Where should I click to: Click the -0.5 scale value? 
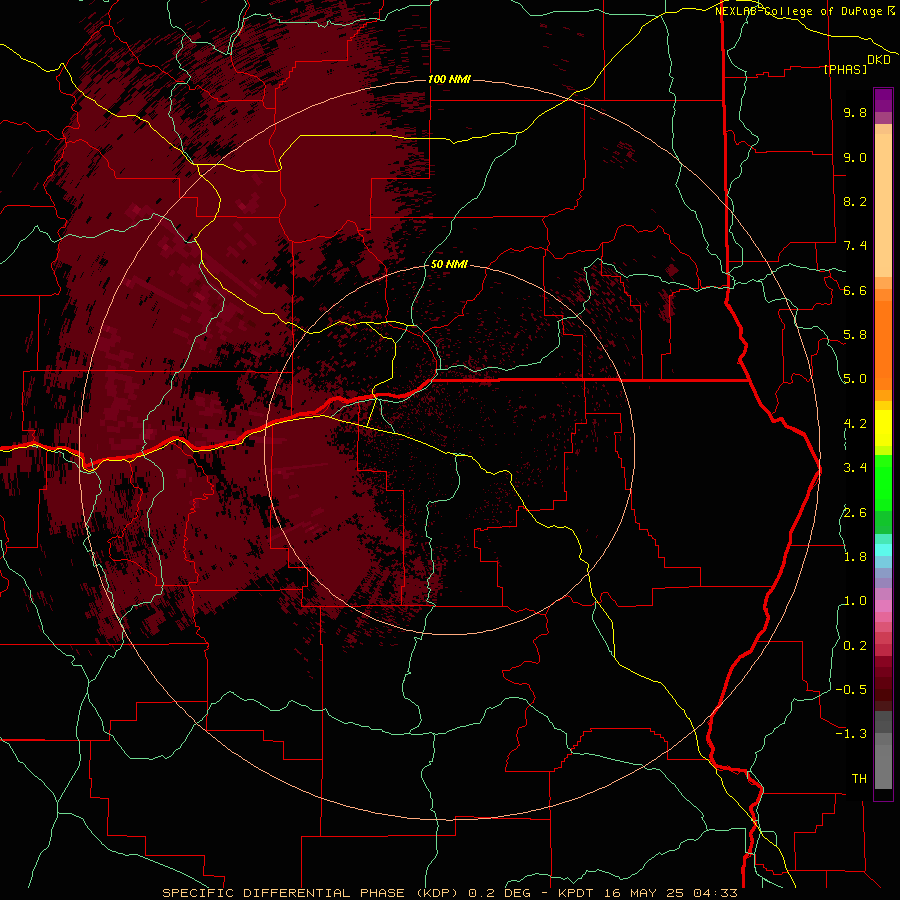pyautogui.click(x=851, y=690)
